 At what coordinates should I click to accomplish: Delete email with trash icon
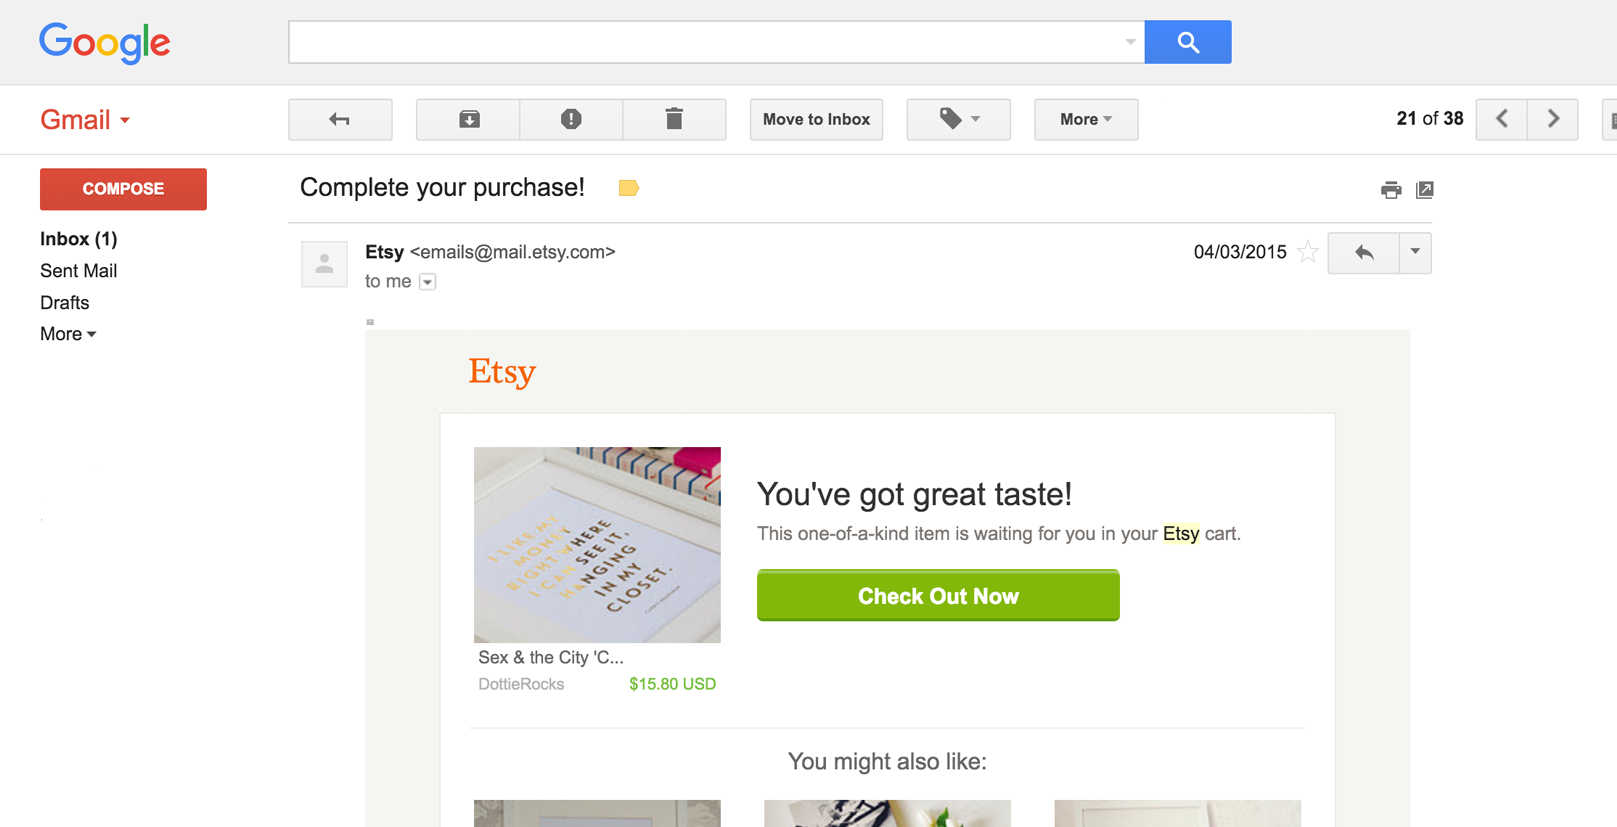674,119
